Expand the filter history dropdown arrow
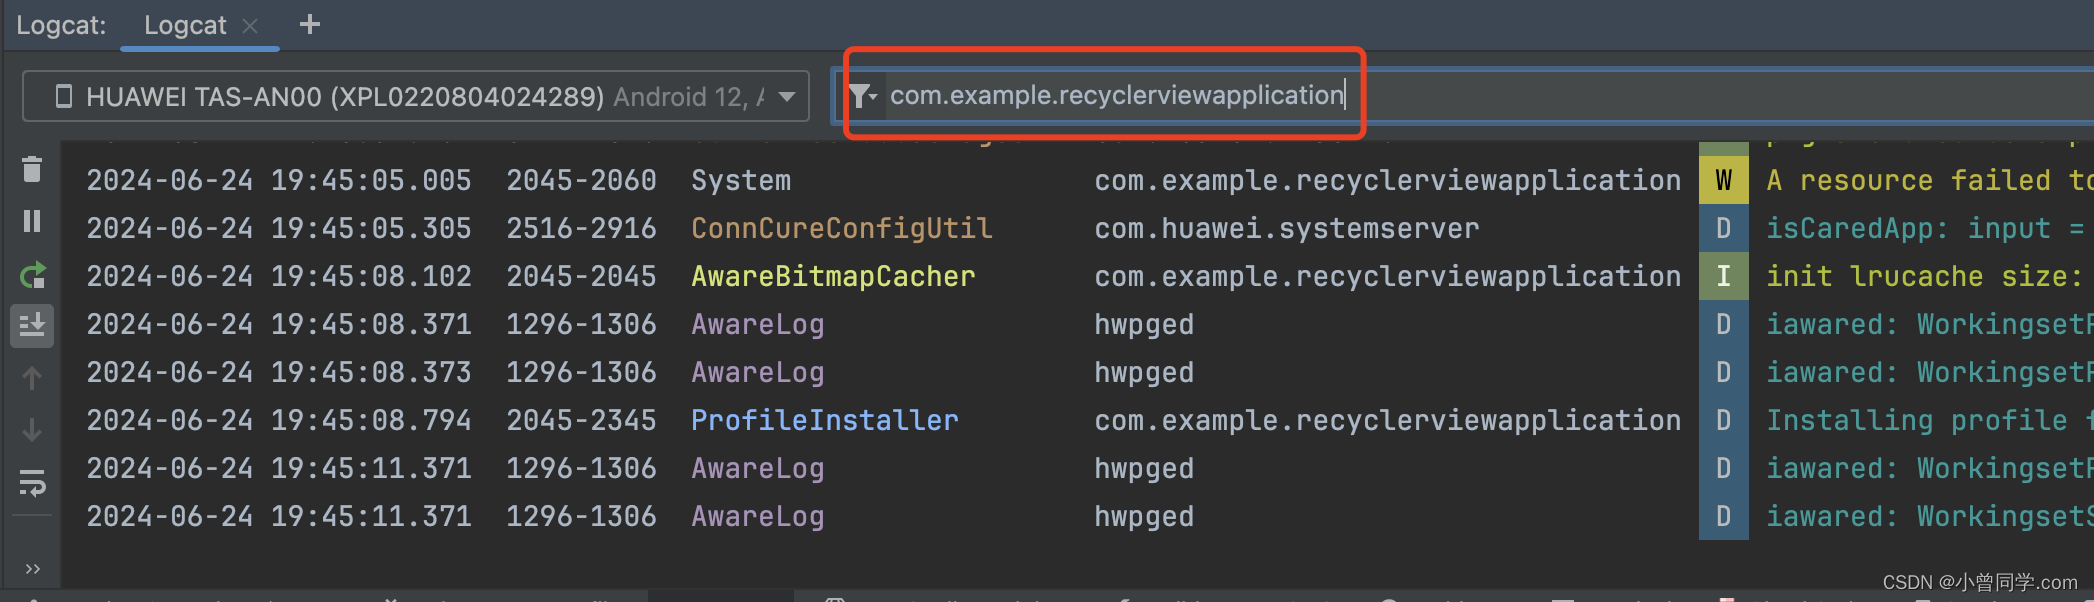Screen dimensions: 2094x602 click(x=872, y=95)
